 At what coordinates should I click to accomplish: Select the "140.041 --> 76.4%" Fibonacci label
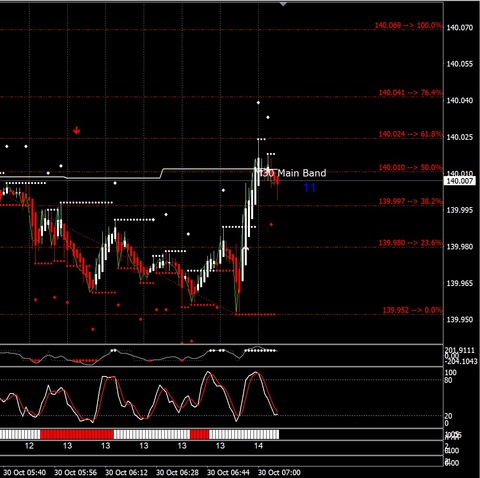pos(411,92)
